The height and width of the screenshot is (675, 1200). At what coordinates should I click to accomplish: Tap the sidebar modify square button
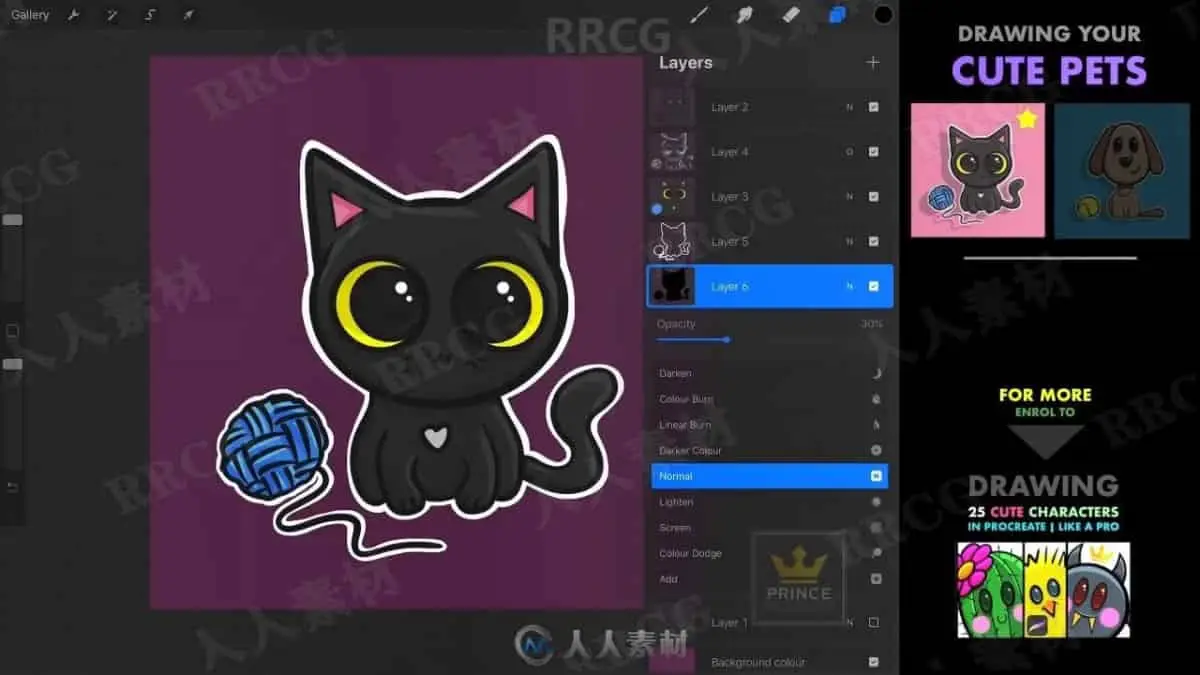[12, 331]
